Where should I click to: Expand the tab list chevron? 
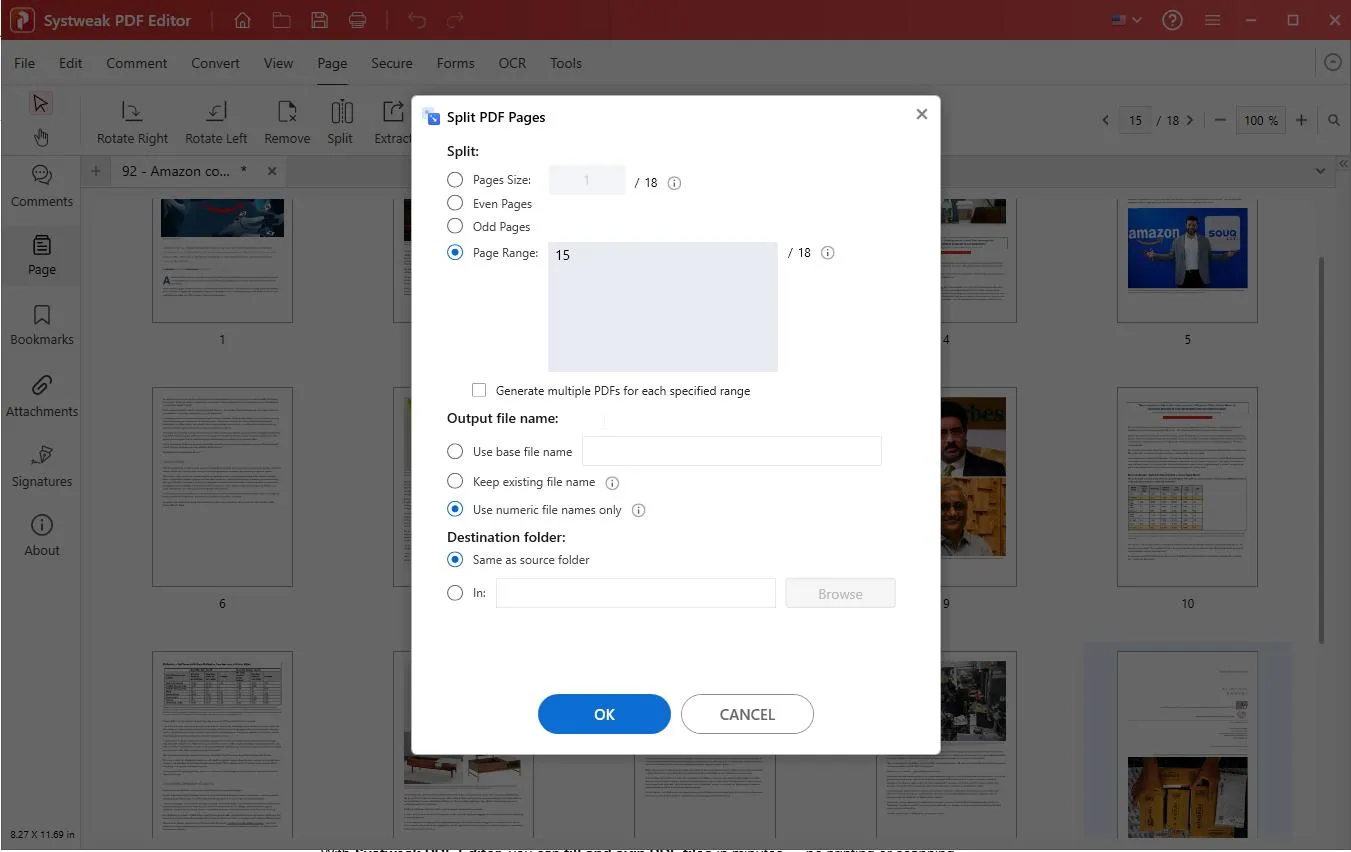pos(1320,171)
